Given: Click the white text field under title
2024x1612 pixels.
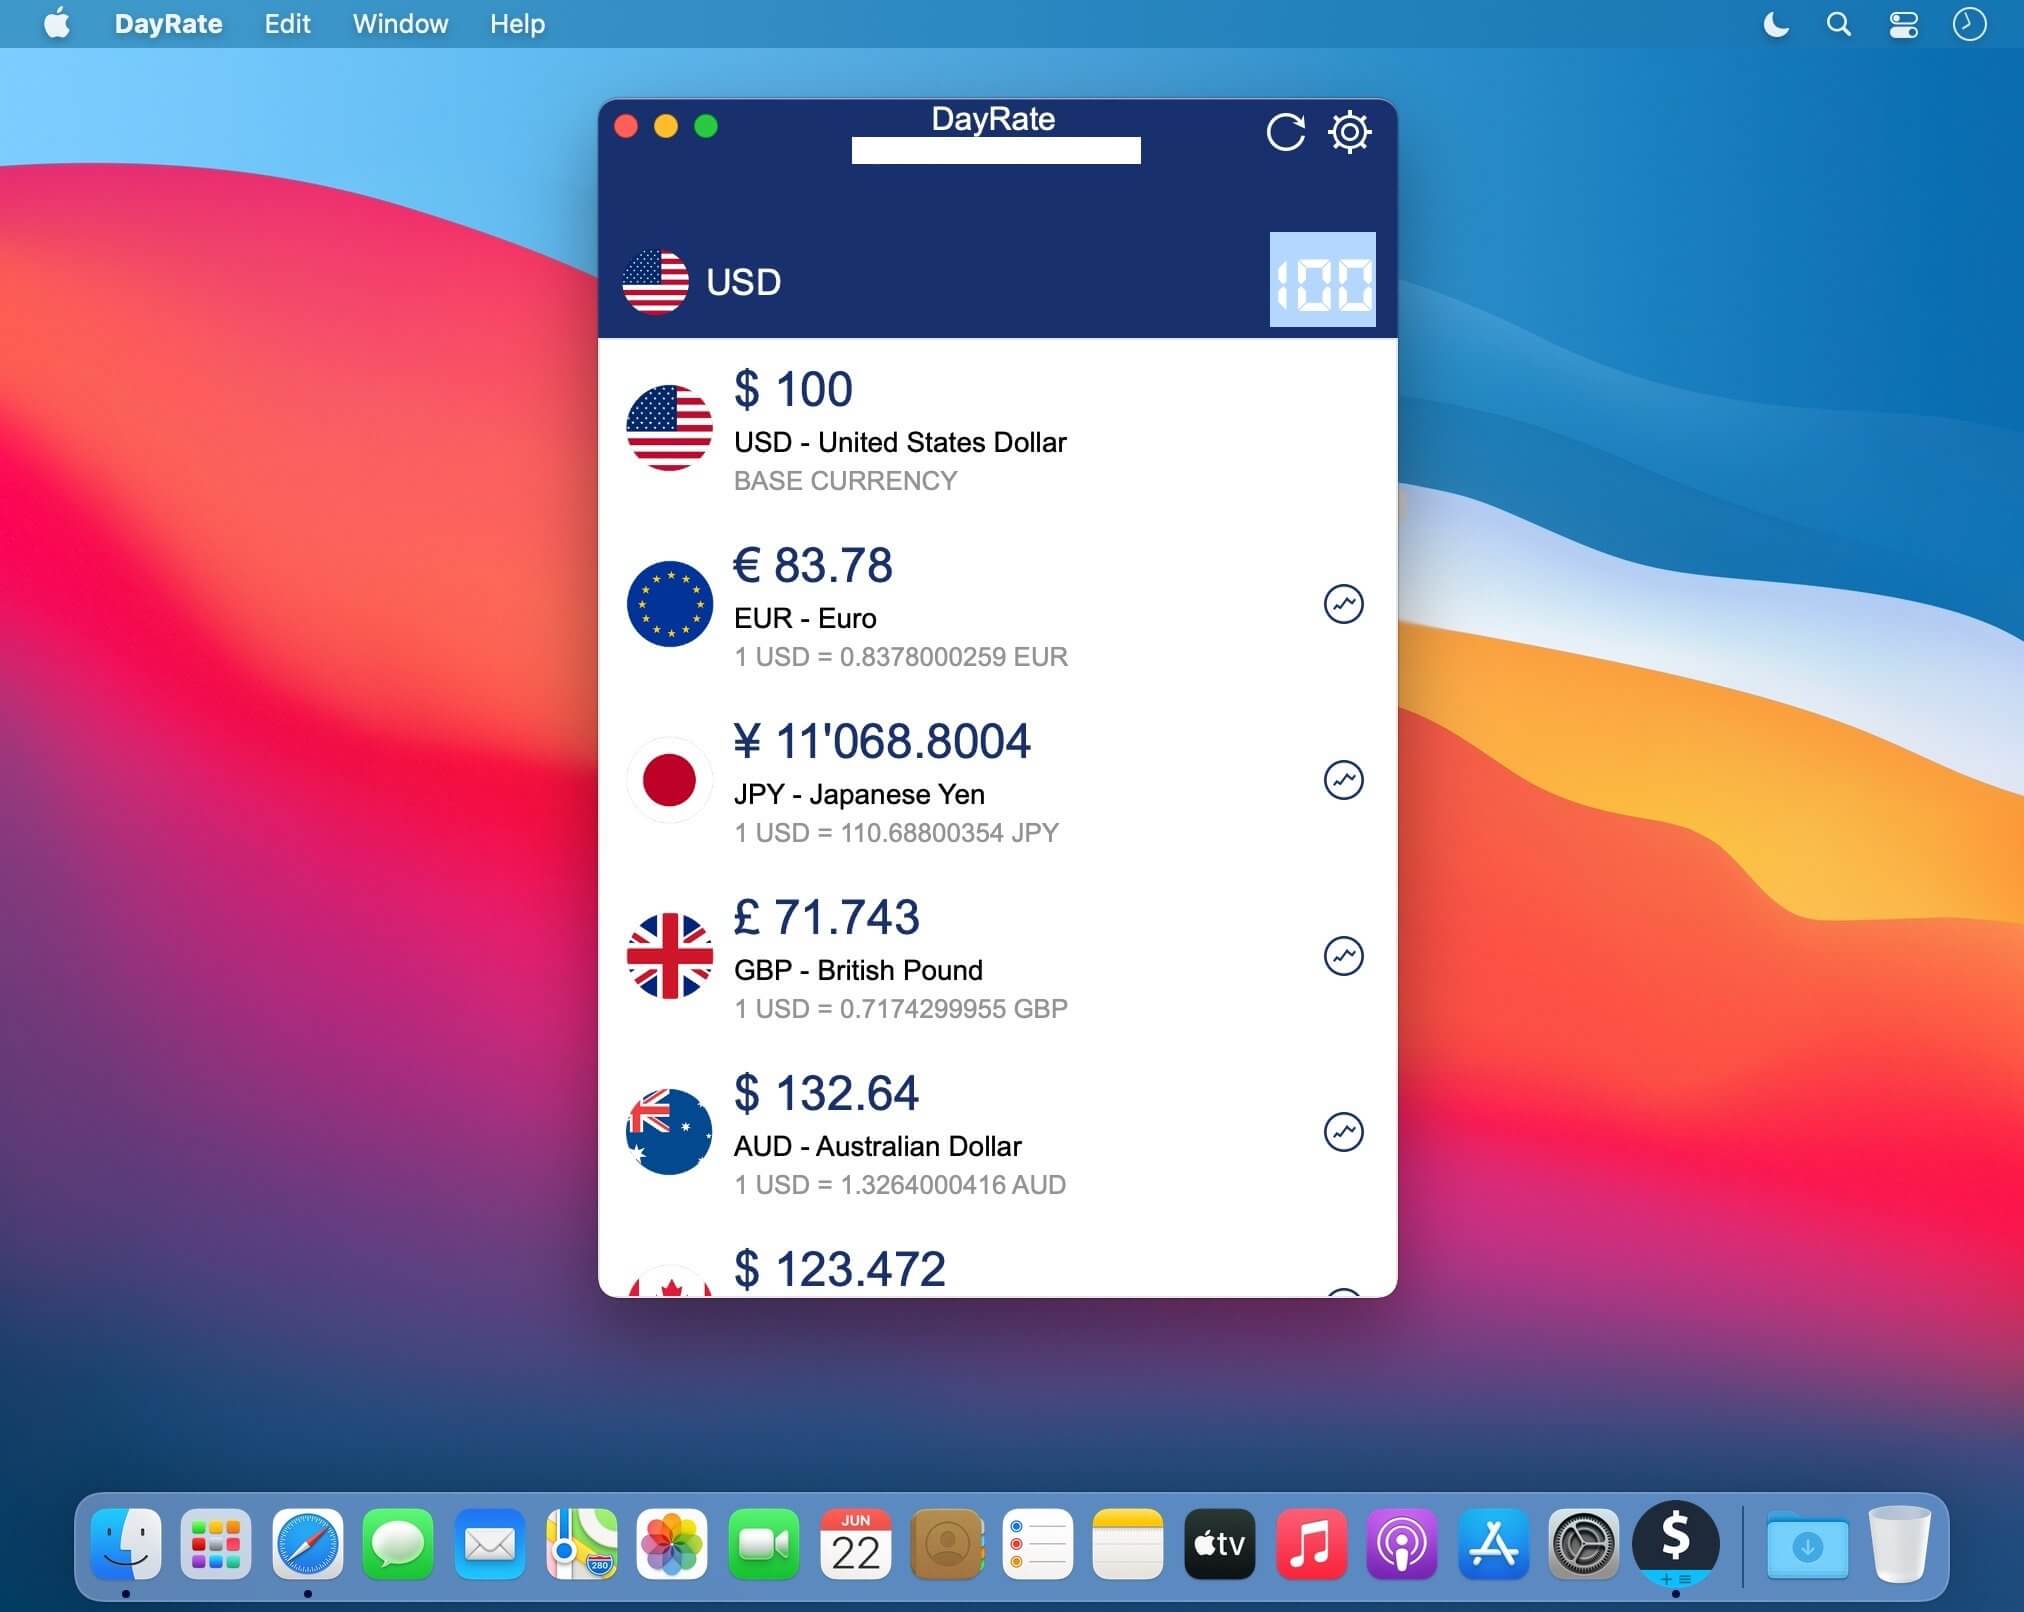Looking at the screenshot, I should pyautogui.click(x=995, y=151).
